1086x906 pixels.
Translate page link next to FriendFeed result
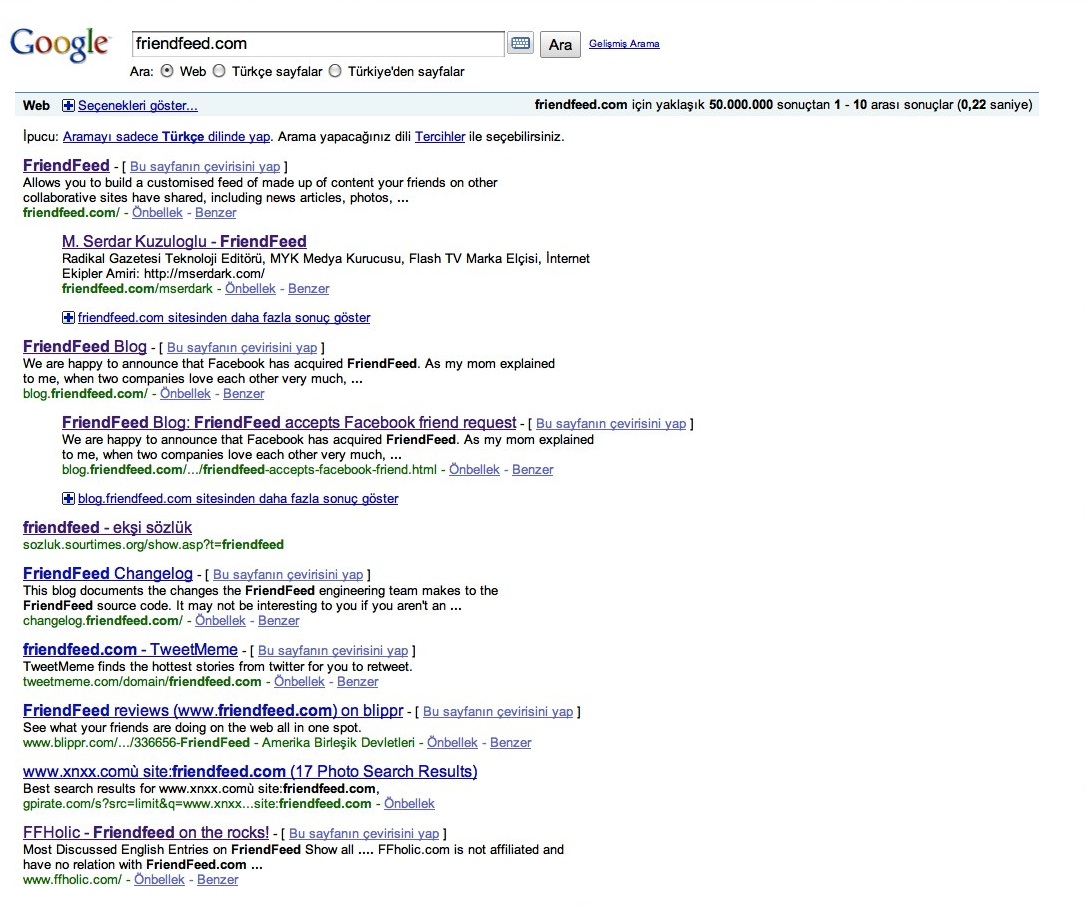pyautogui.click(x=205, y=166)
